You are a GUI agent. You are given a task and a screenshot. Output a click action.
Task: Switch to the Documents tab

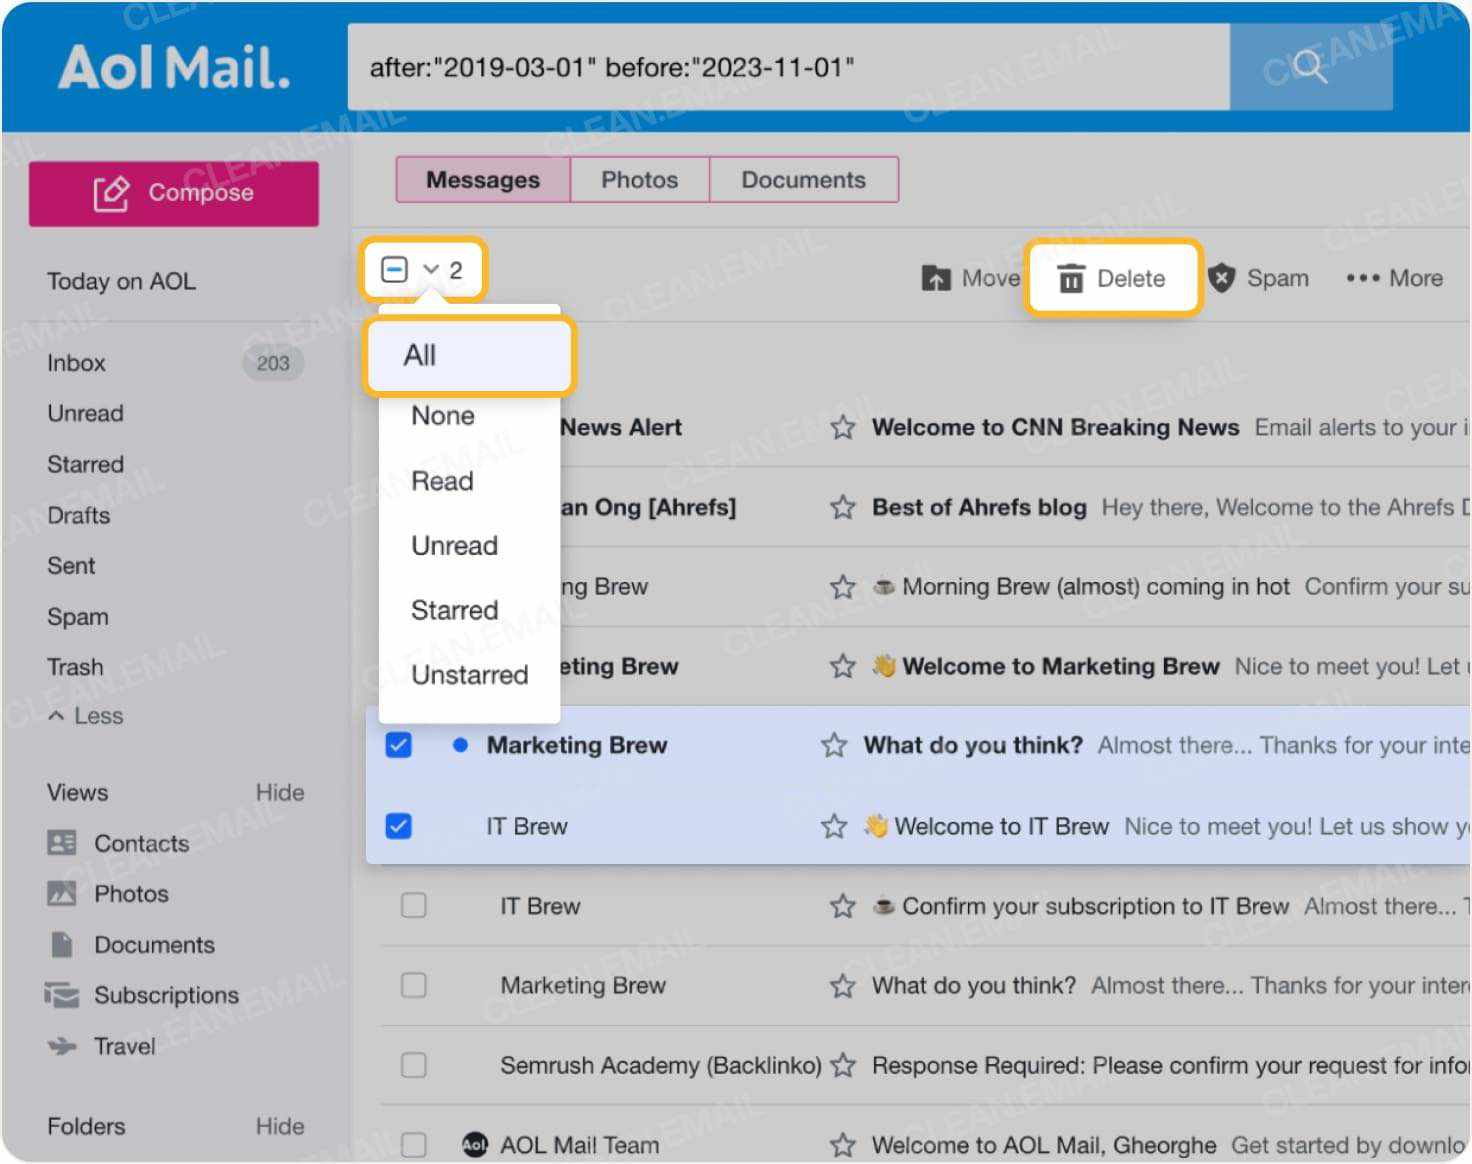tap(803, 179)
